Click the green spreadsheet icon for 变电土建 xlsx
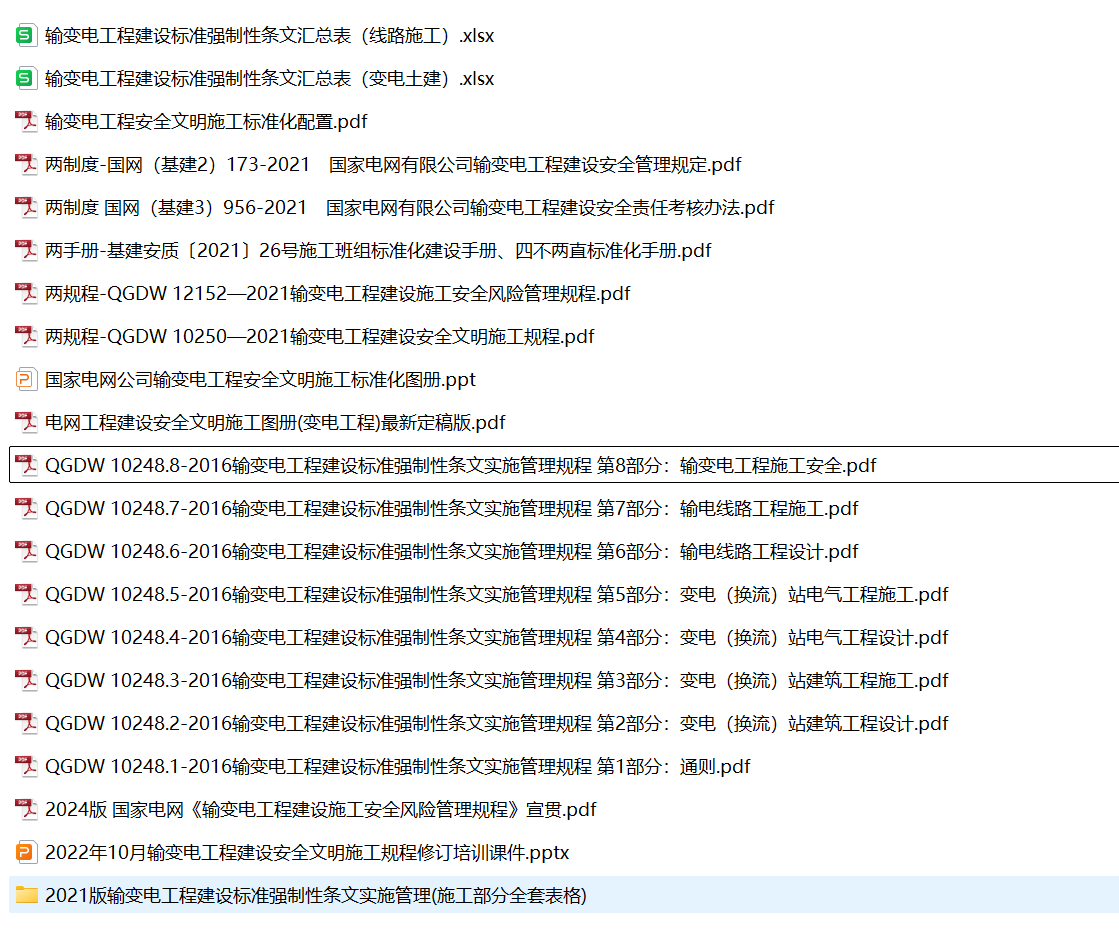This screenshot has width=1119, height=937. pos(26,78)
